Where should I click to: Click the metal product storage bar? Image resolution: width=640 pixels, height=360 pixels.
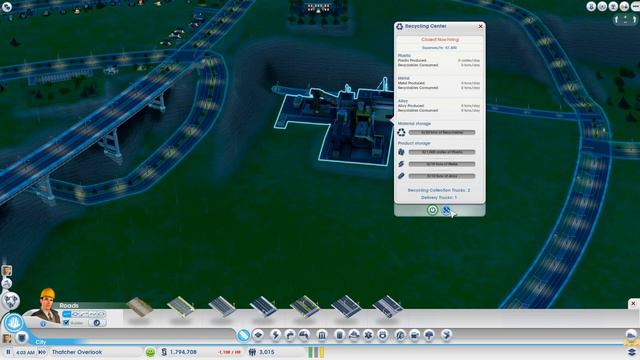click(442, 164)
